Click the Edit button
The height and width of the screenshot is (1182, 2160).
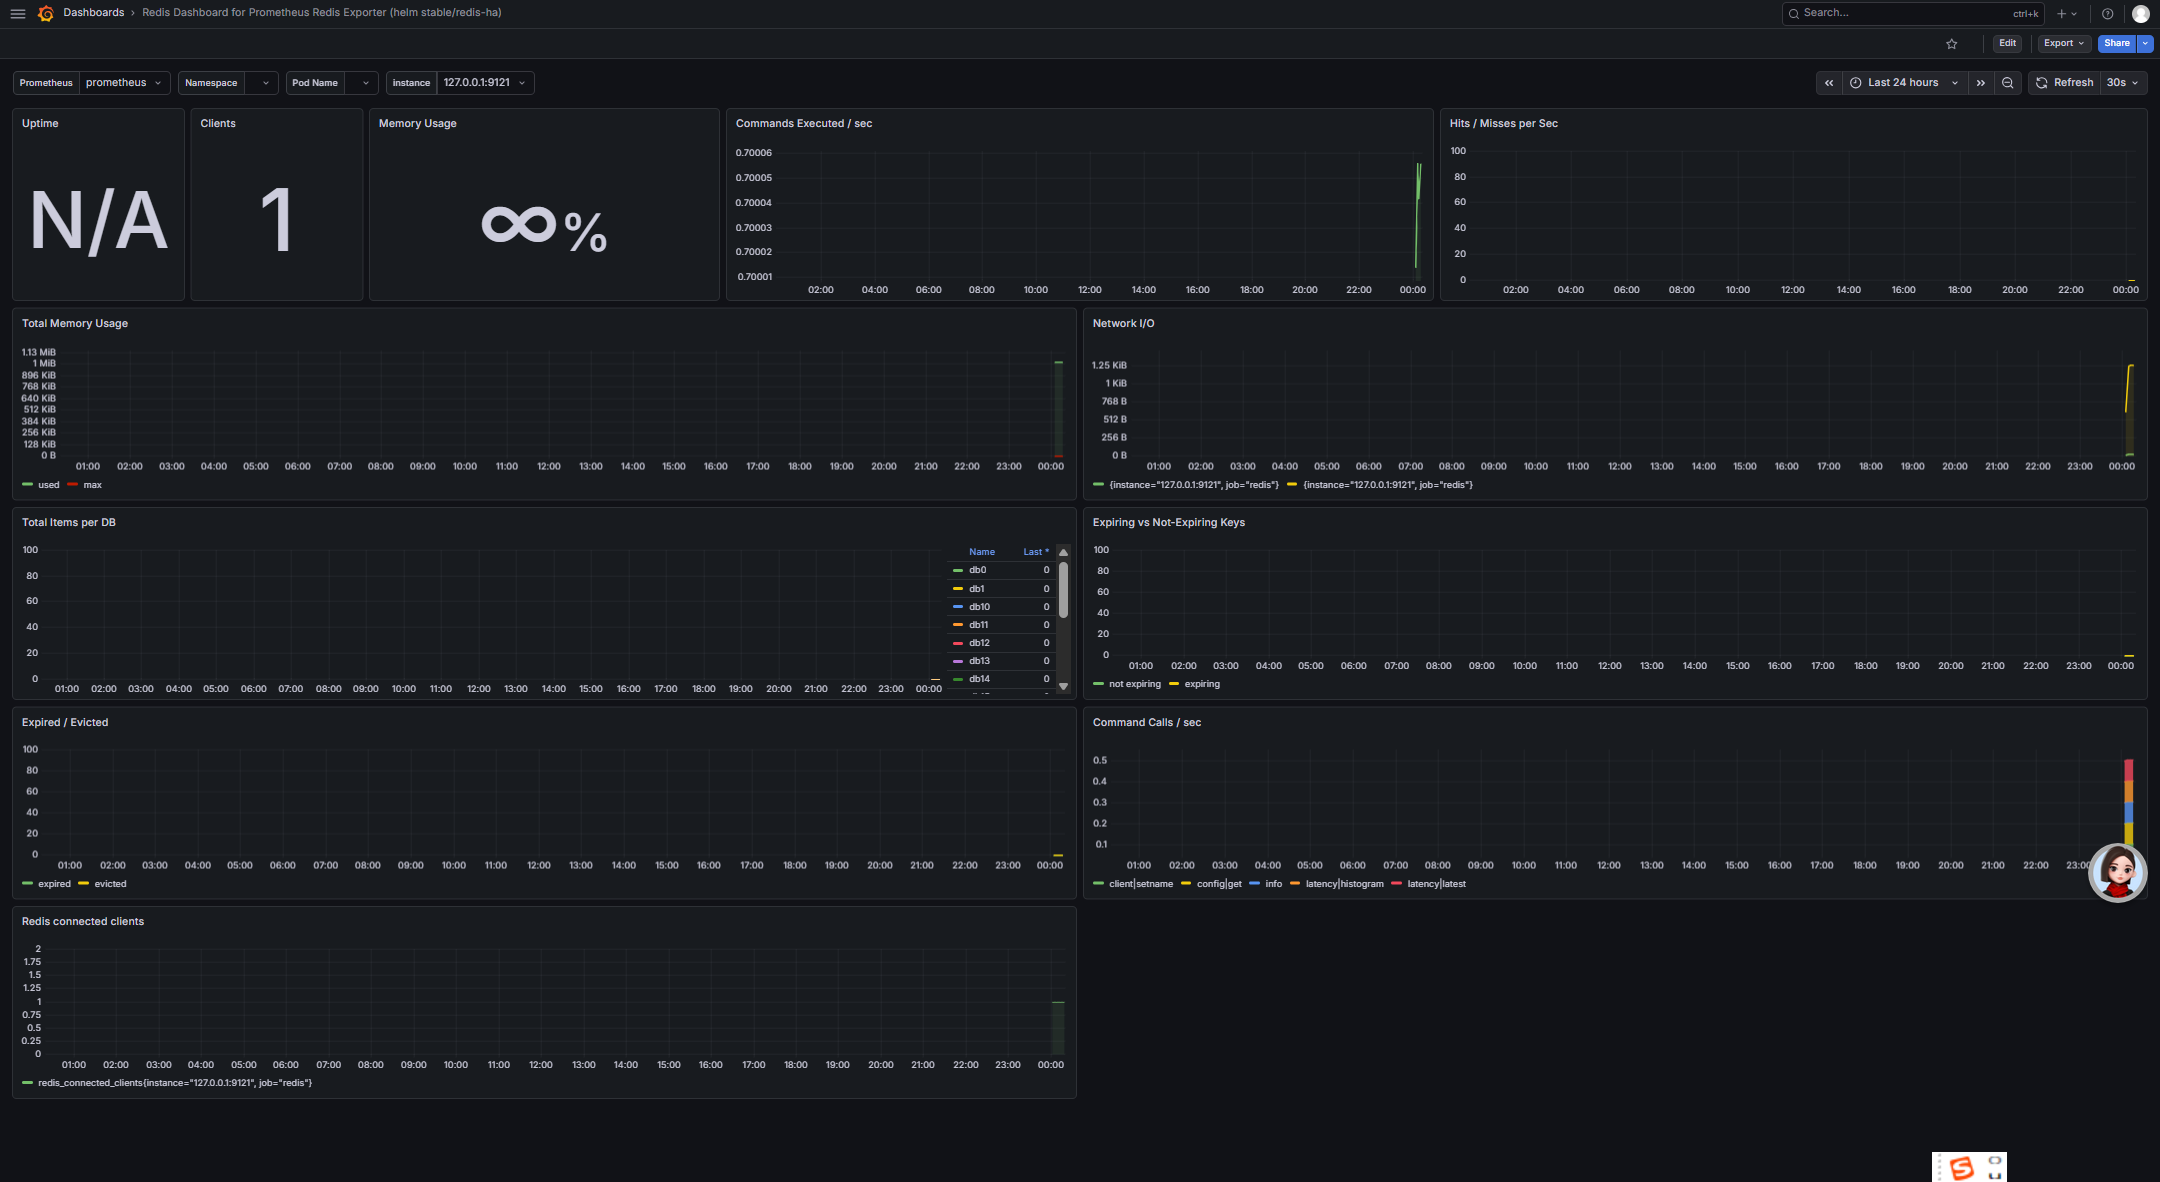tap(2007, 43)
